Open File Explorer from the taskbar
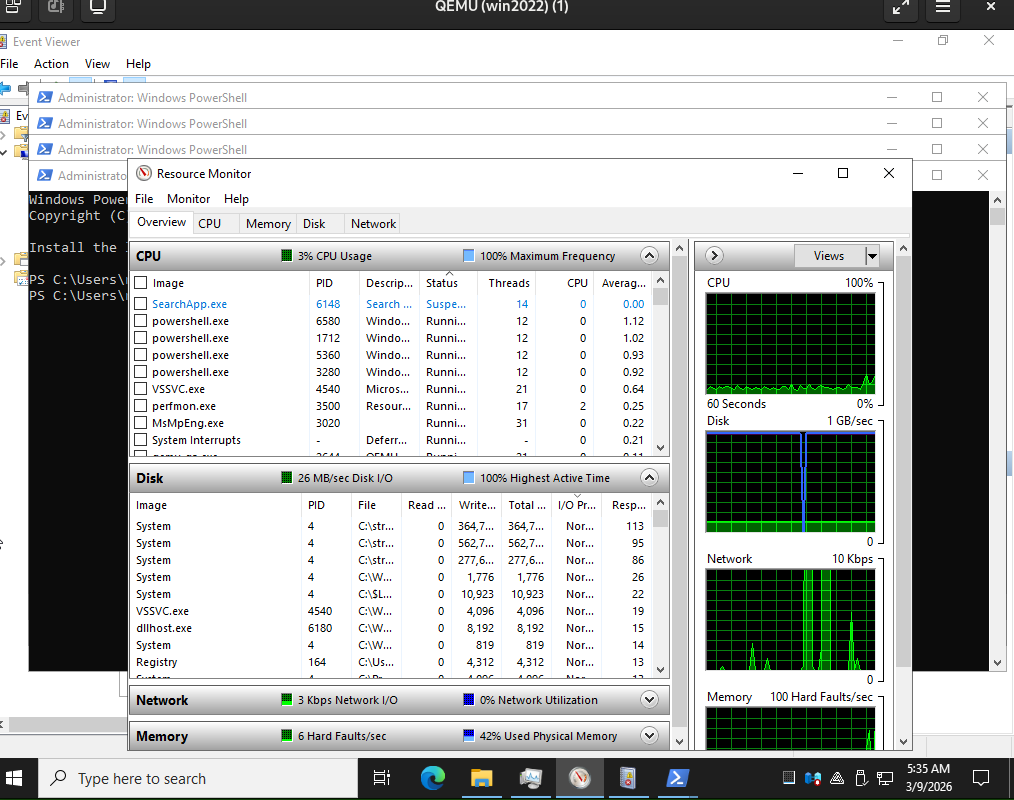The width and height of the screenshot is (1014, 800). 481,778
